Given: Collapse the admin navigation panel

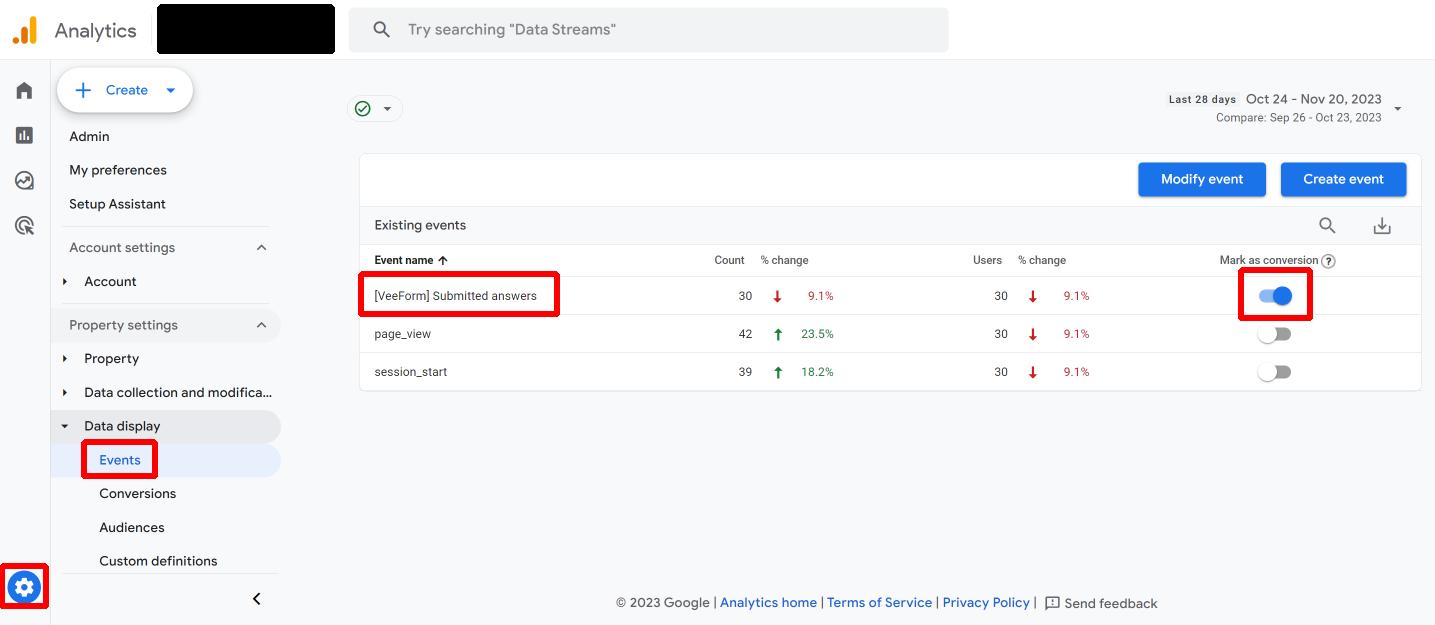Looking at the screenshot, I should click(x=256, y=598).
